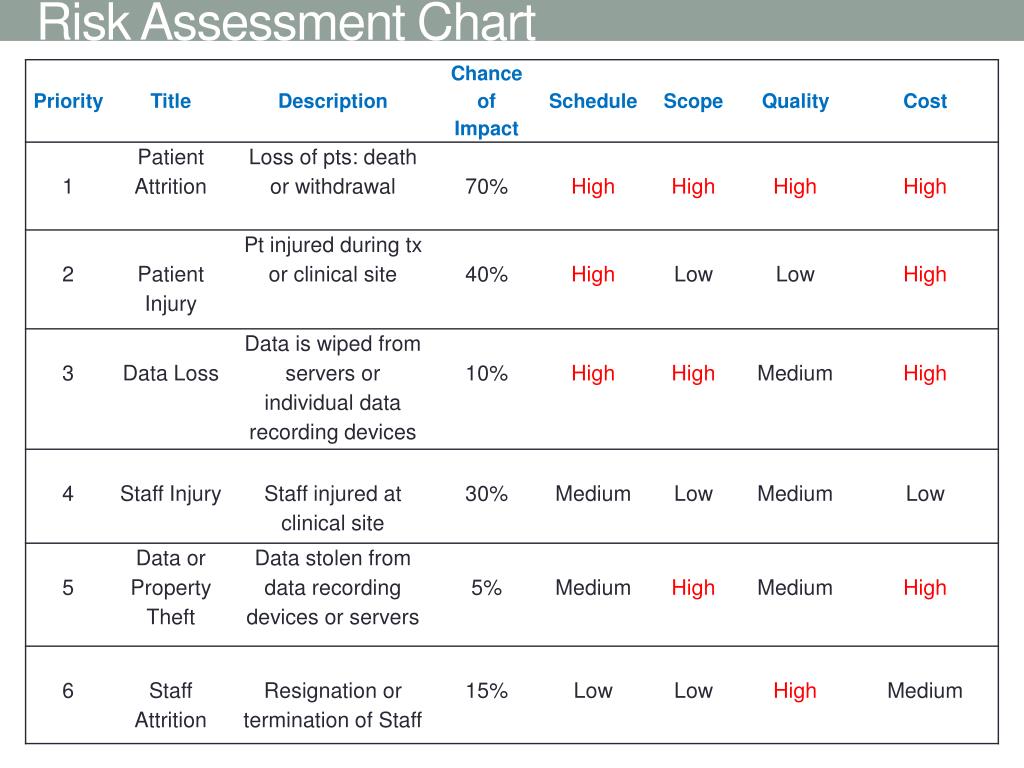This screenshot has height=768, width=1024.
Task: Click the Description column header
Action: click(332, 101)
